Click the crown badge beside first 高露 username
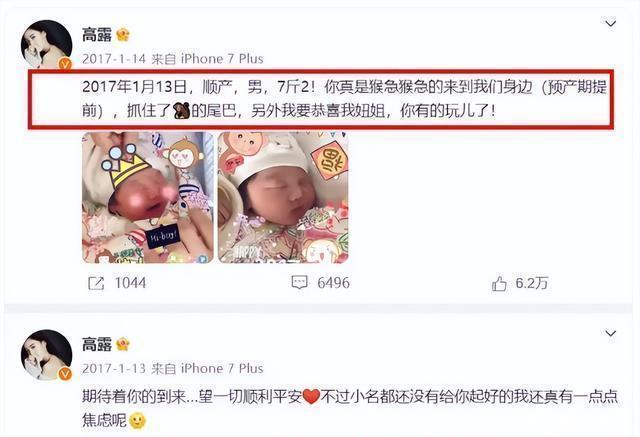This screenshot has width=640, height=437. 123,35
